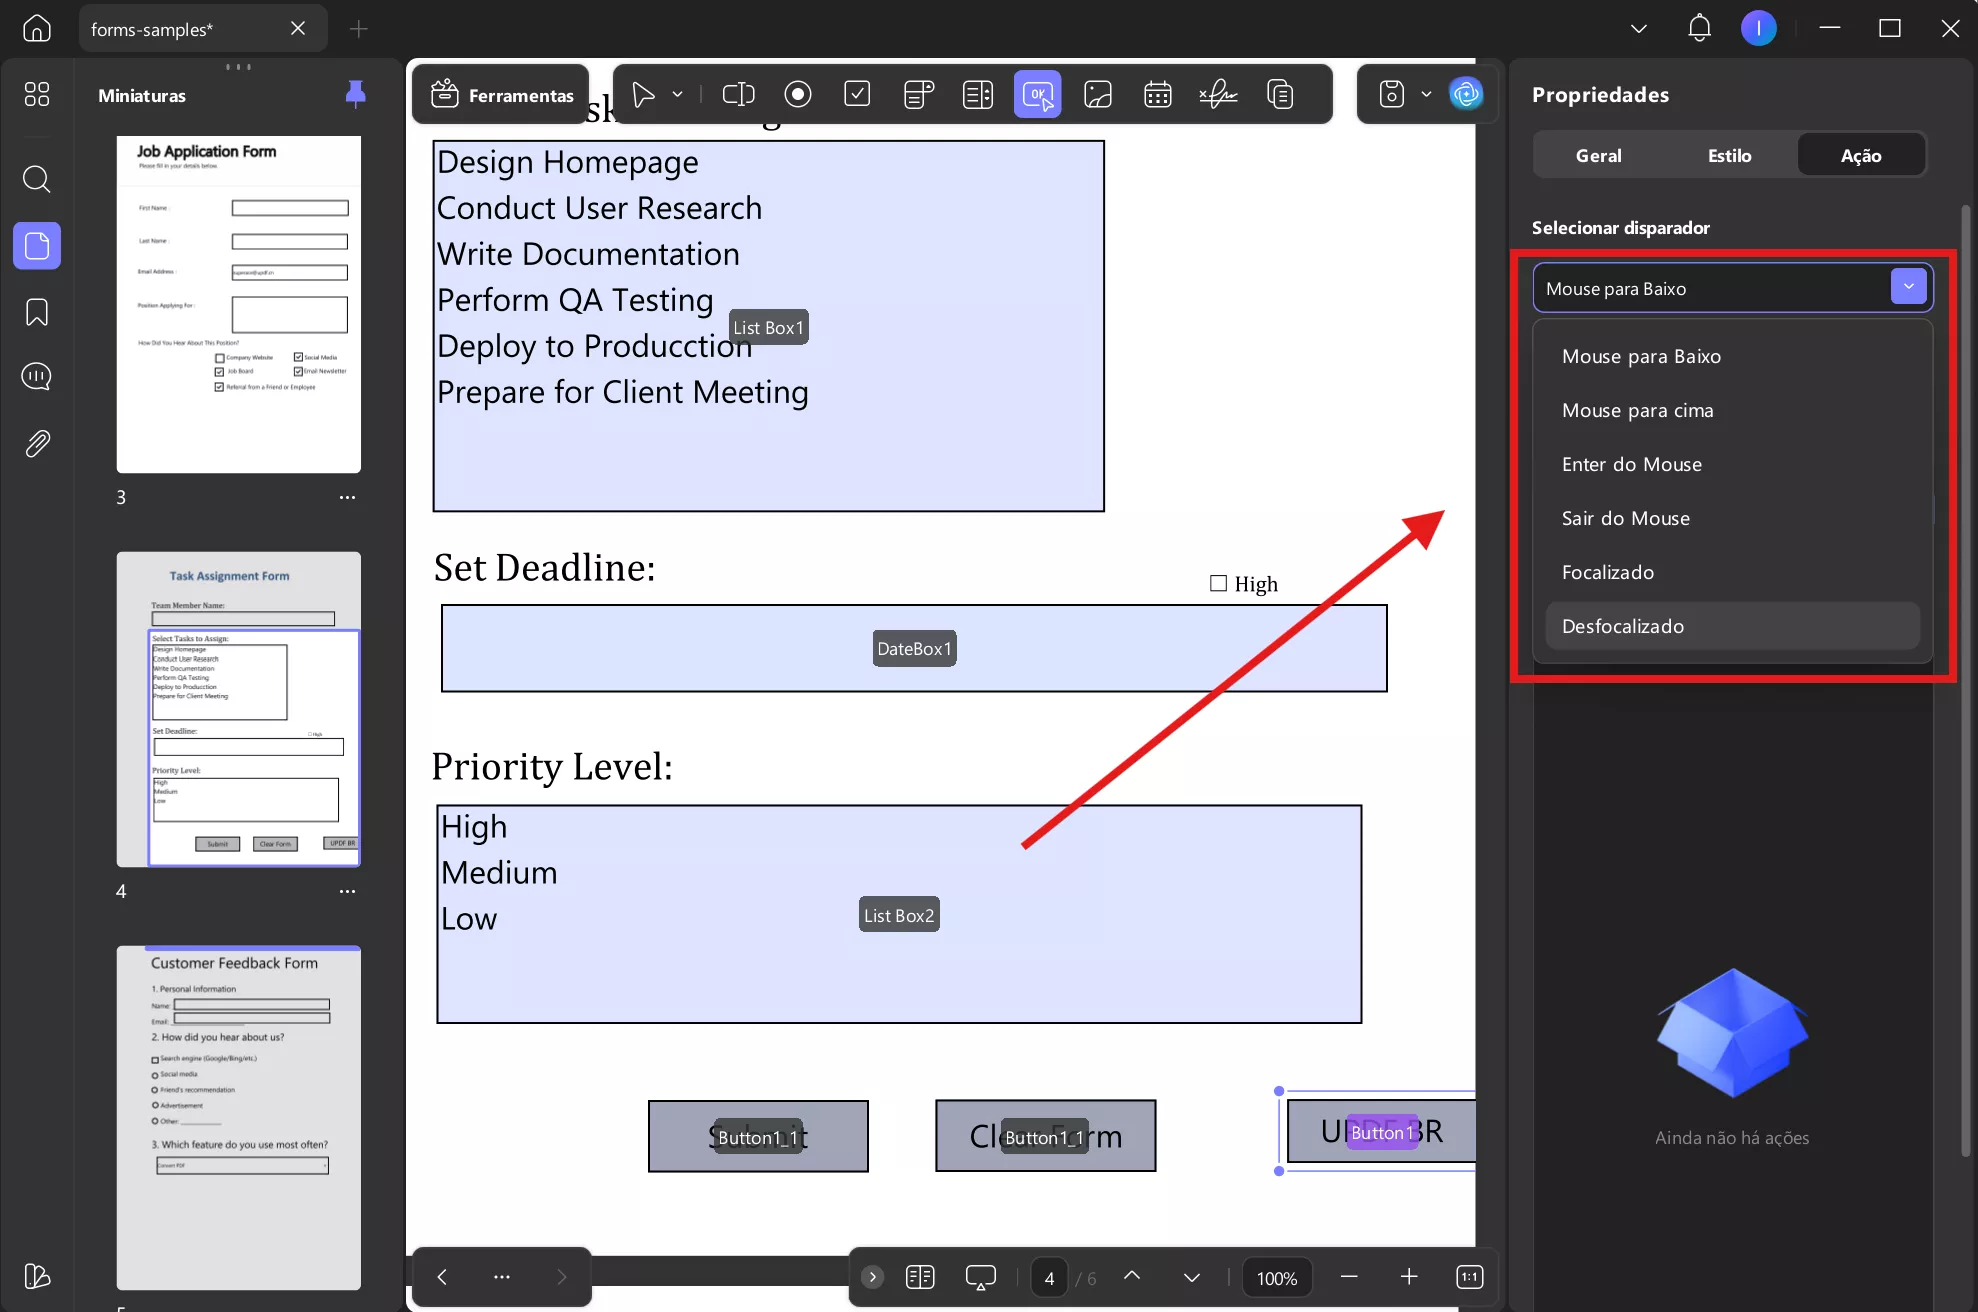Choose Enter do Mouse option
The height and width of the screenshot is (1312, 1978).
(x=1732, y=464)
